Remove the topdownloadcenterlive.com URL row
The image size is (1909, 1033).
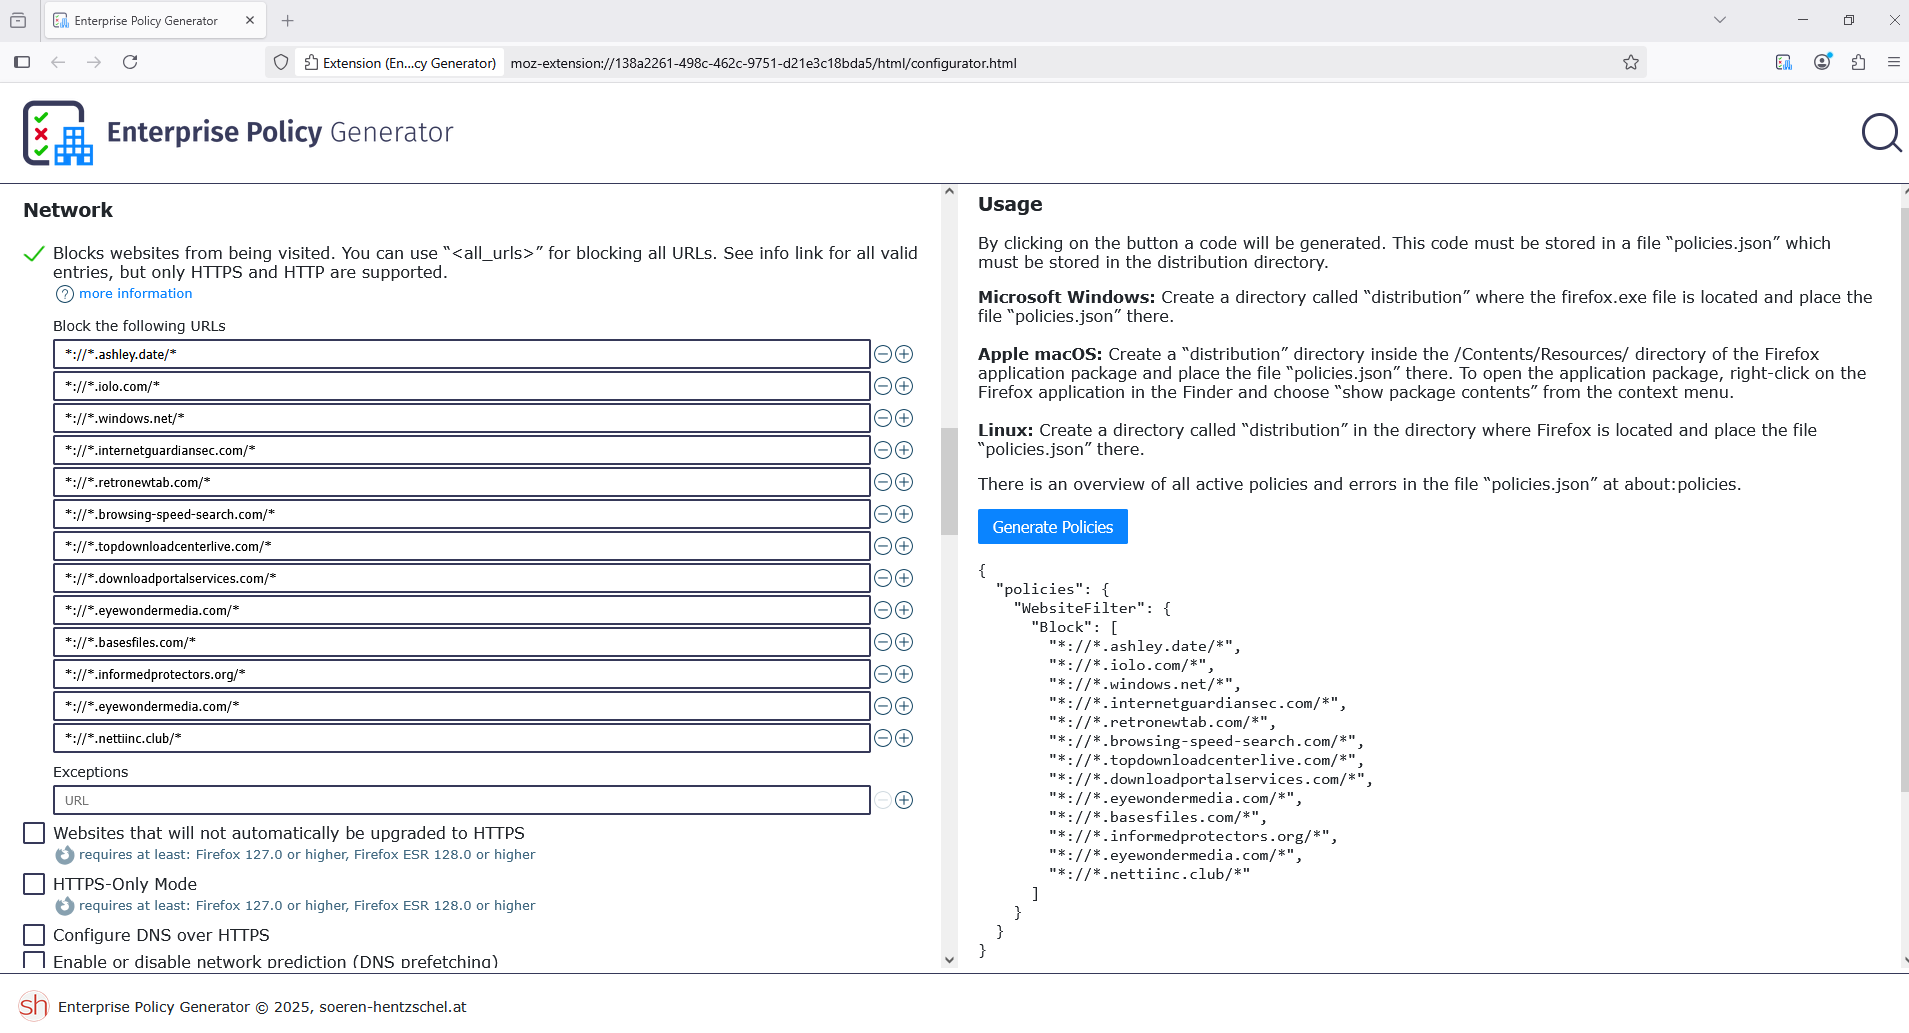tap(883, 546)
